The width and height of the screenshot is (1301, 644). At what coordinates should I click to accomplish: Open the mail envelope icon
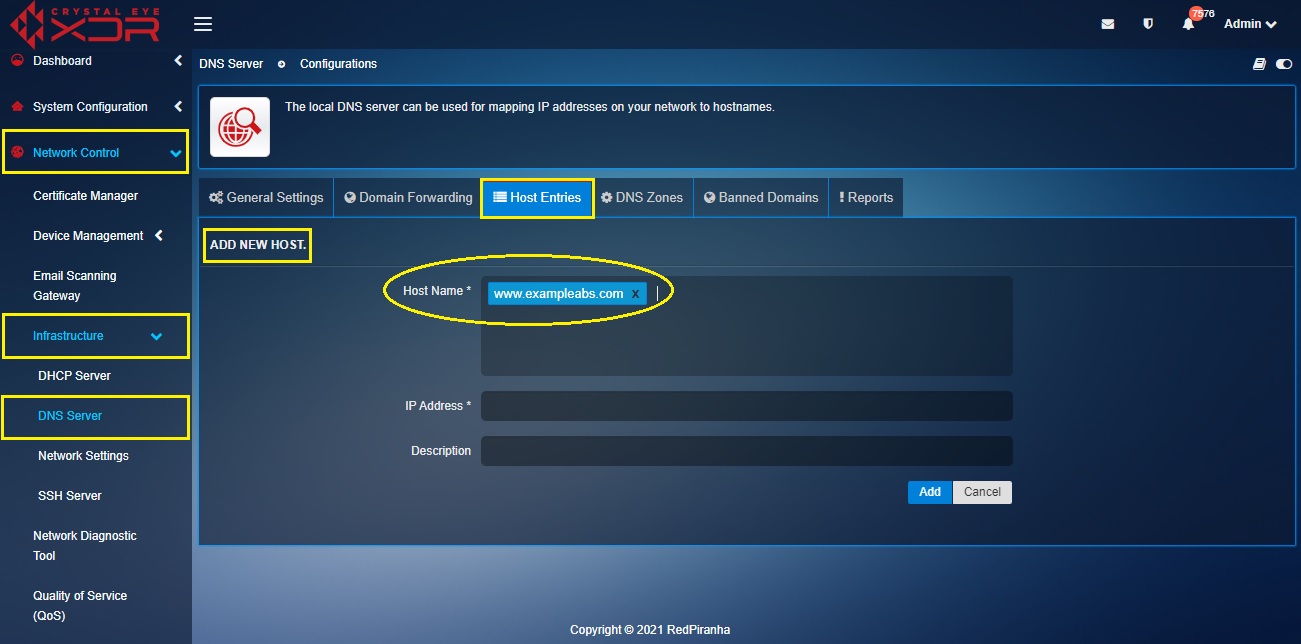pos(1108,24)
